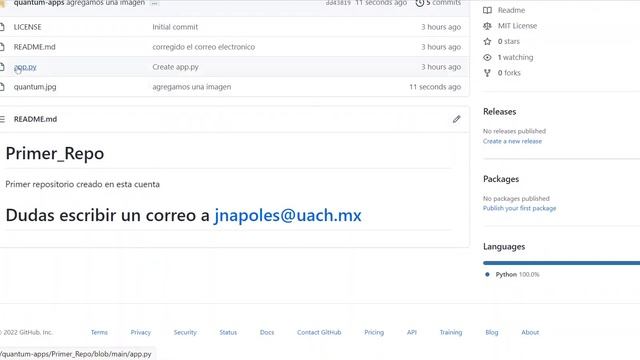
Task: Click the eye icon beside 1 watching
Action: (487, 58)
